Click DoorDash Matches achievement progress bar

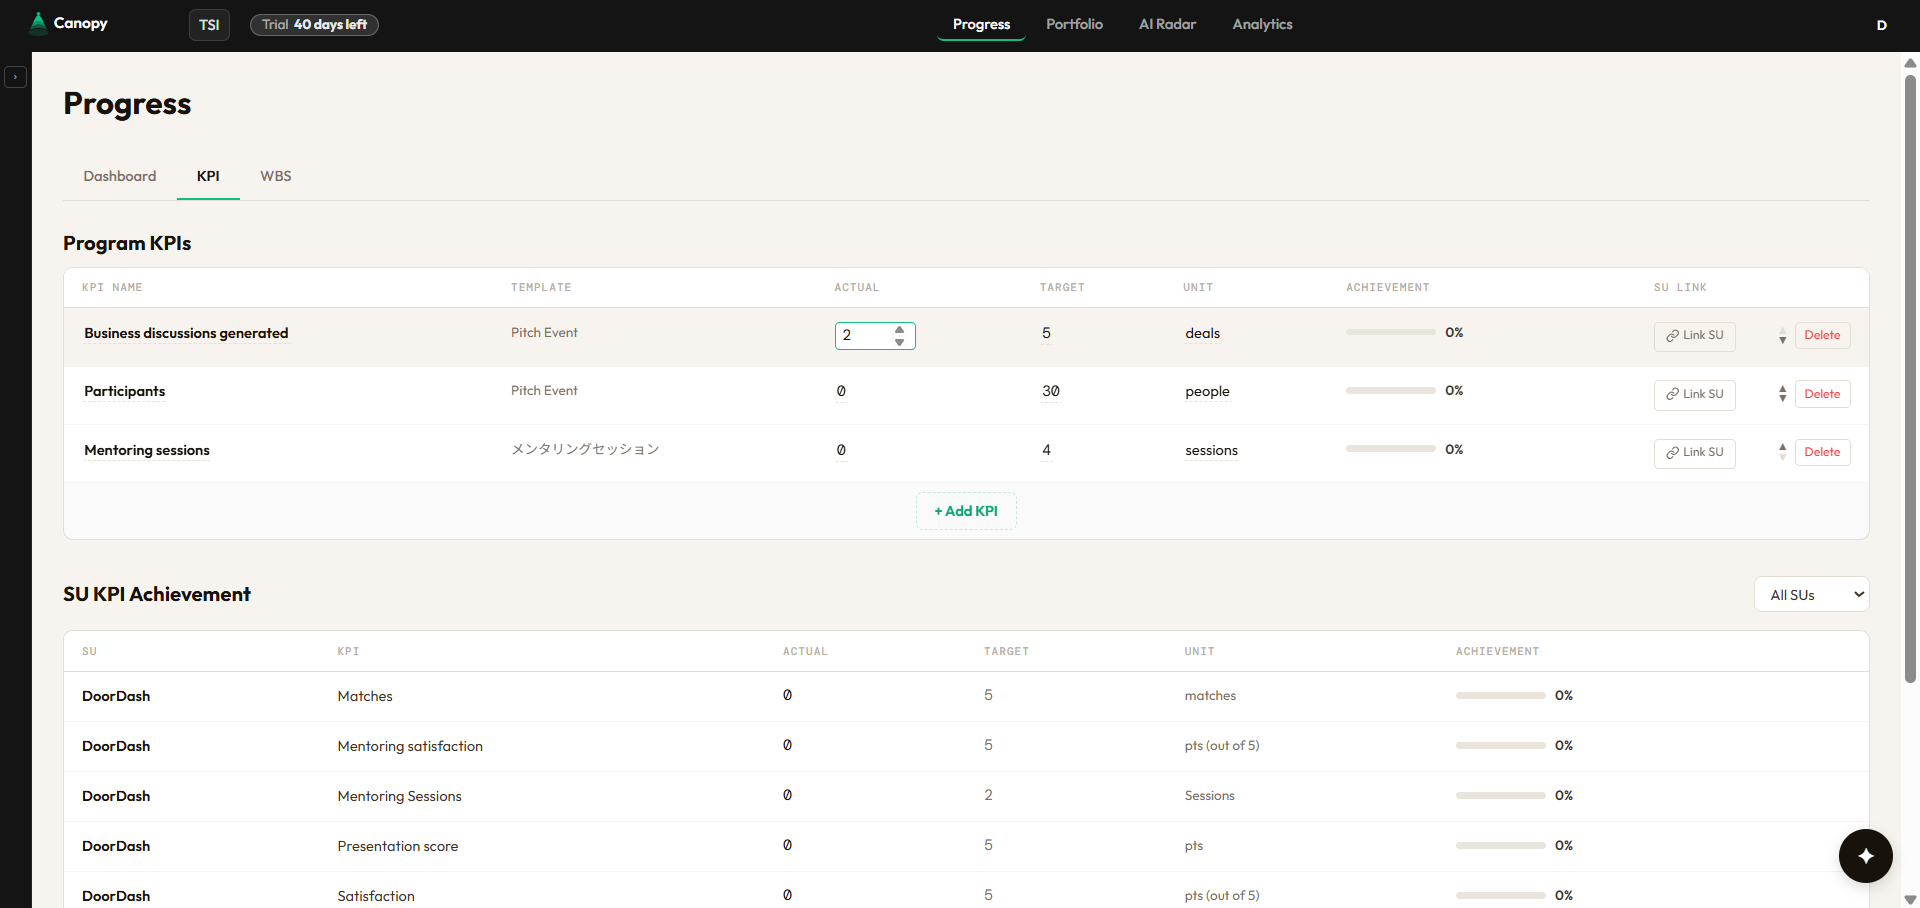(1500, 695)
